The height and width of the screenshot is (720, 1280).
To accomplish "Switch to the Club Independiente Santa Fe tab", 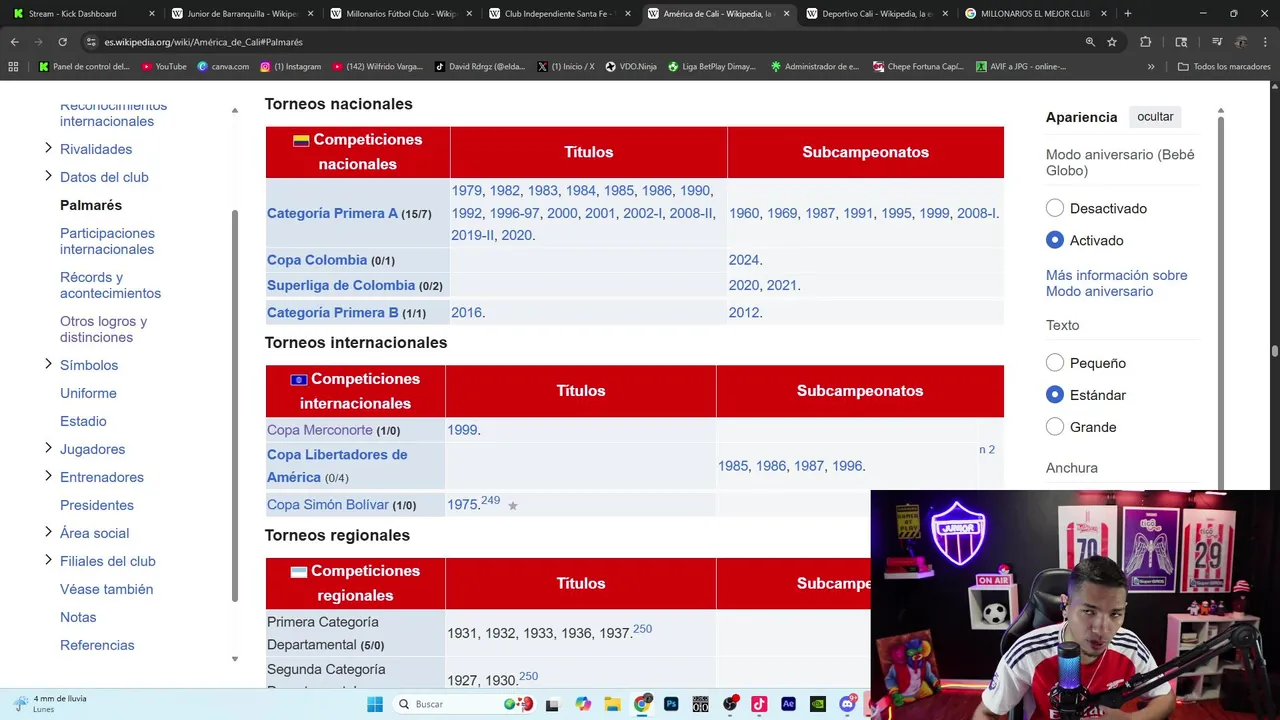I will pyautogui.click(x=558, y=13).
